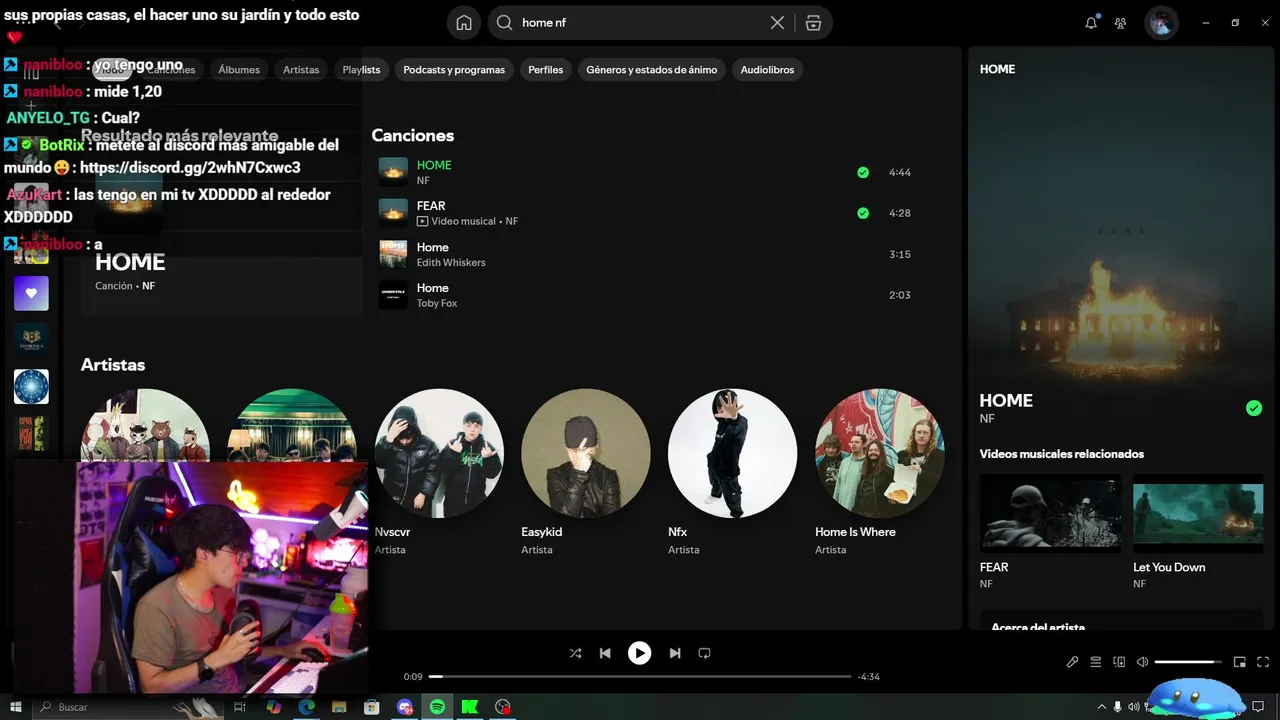
Task: Select the Perfiles filter chip
Action: [x=546, y=70]
